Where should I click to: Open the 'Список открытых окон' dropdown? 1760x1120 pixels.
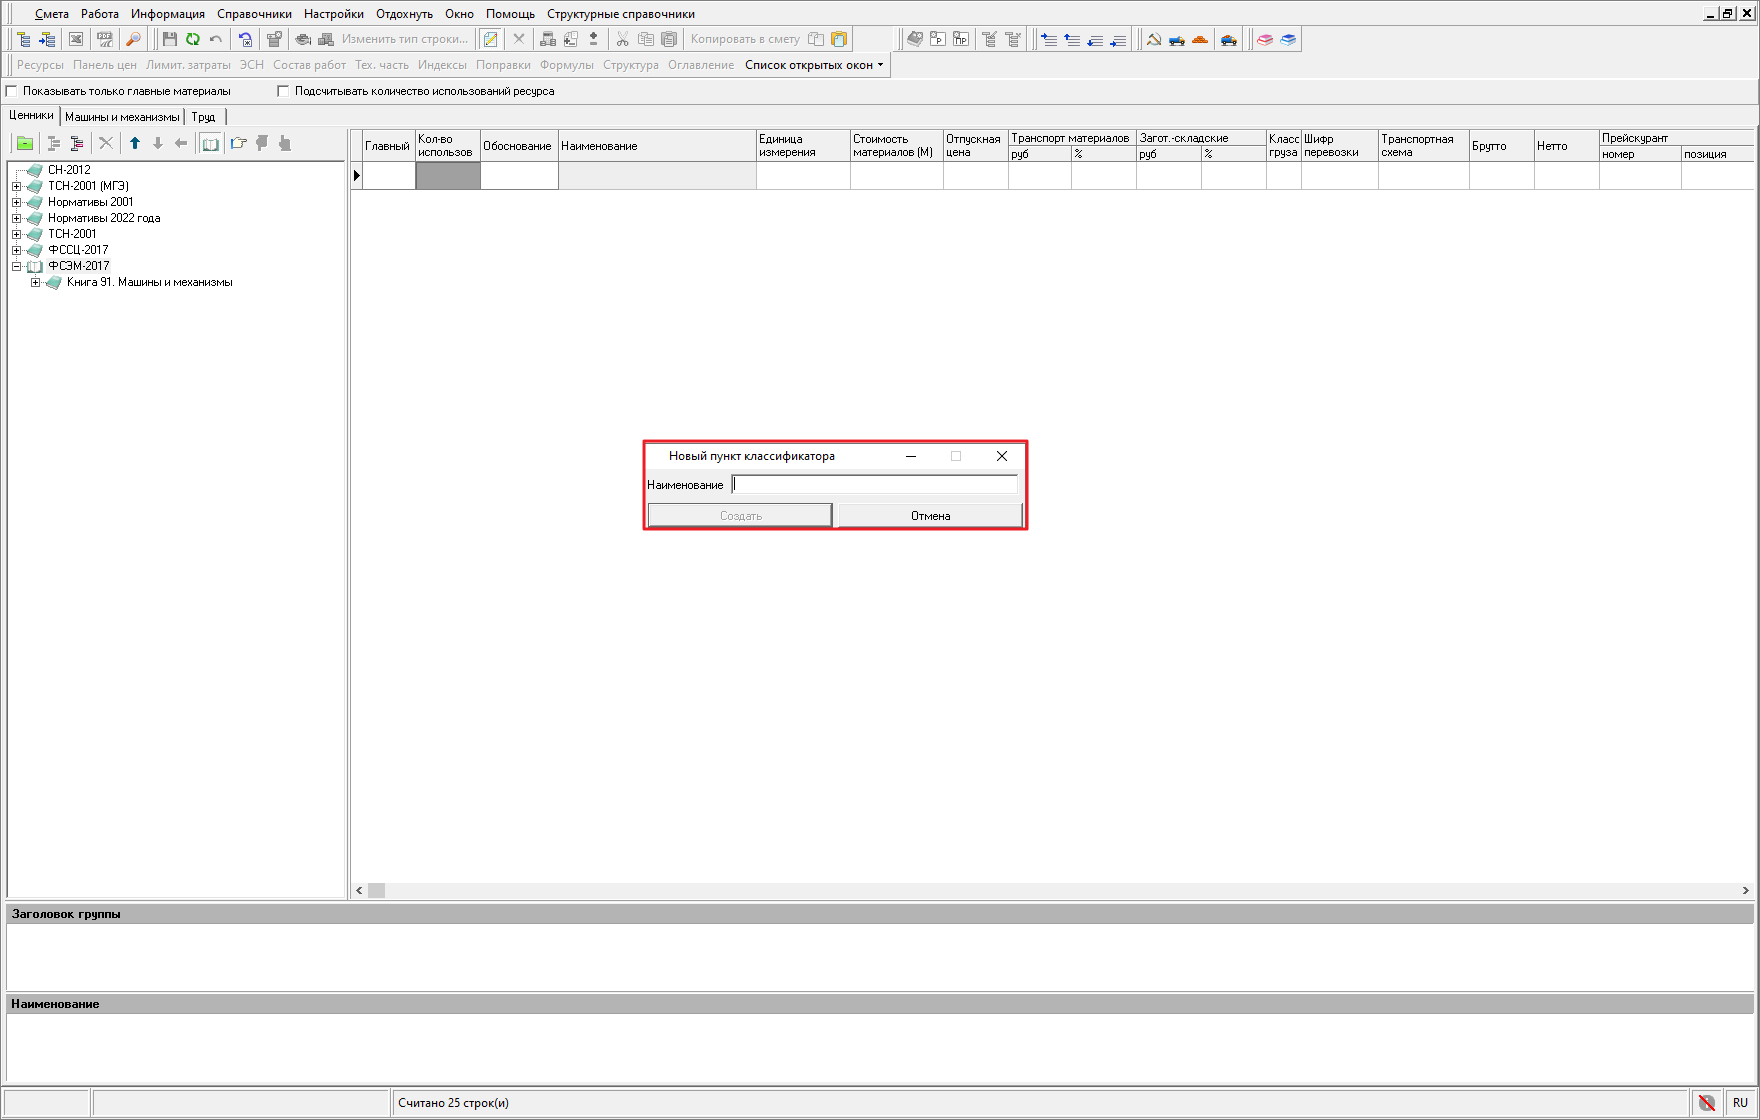(x=814, y=65)
